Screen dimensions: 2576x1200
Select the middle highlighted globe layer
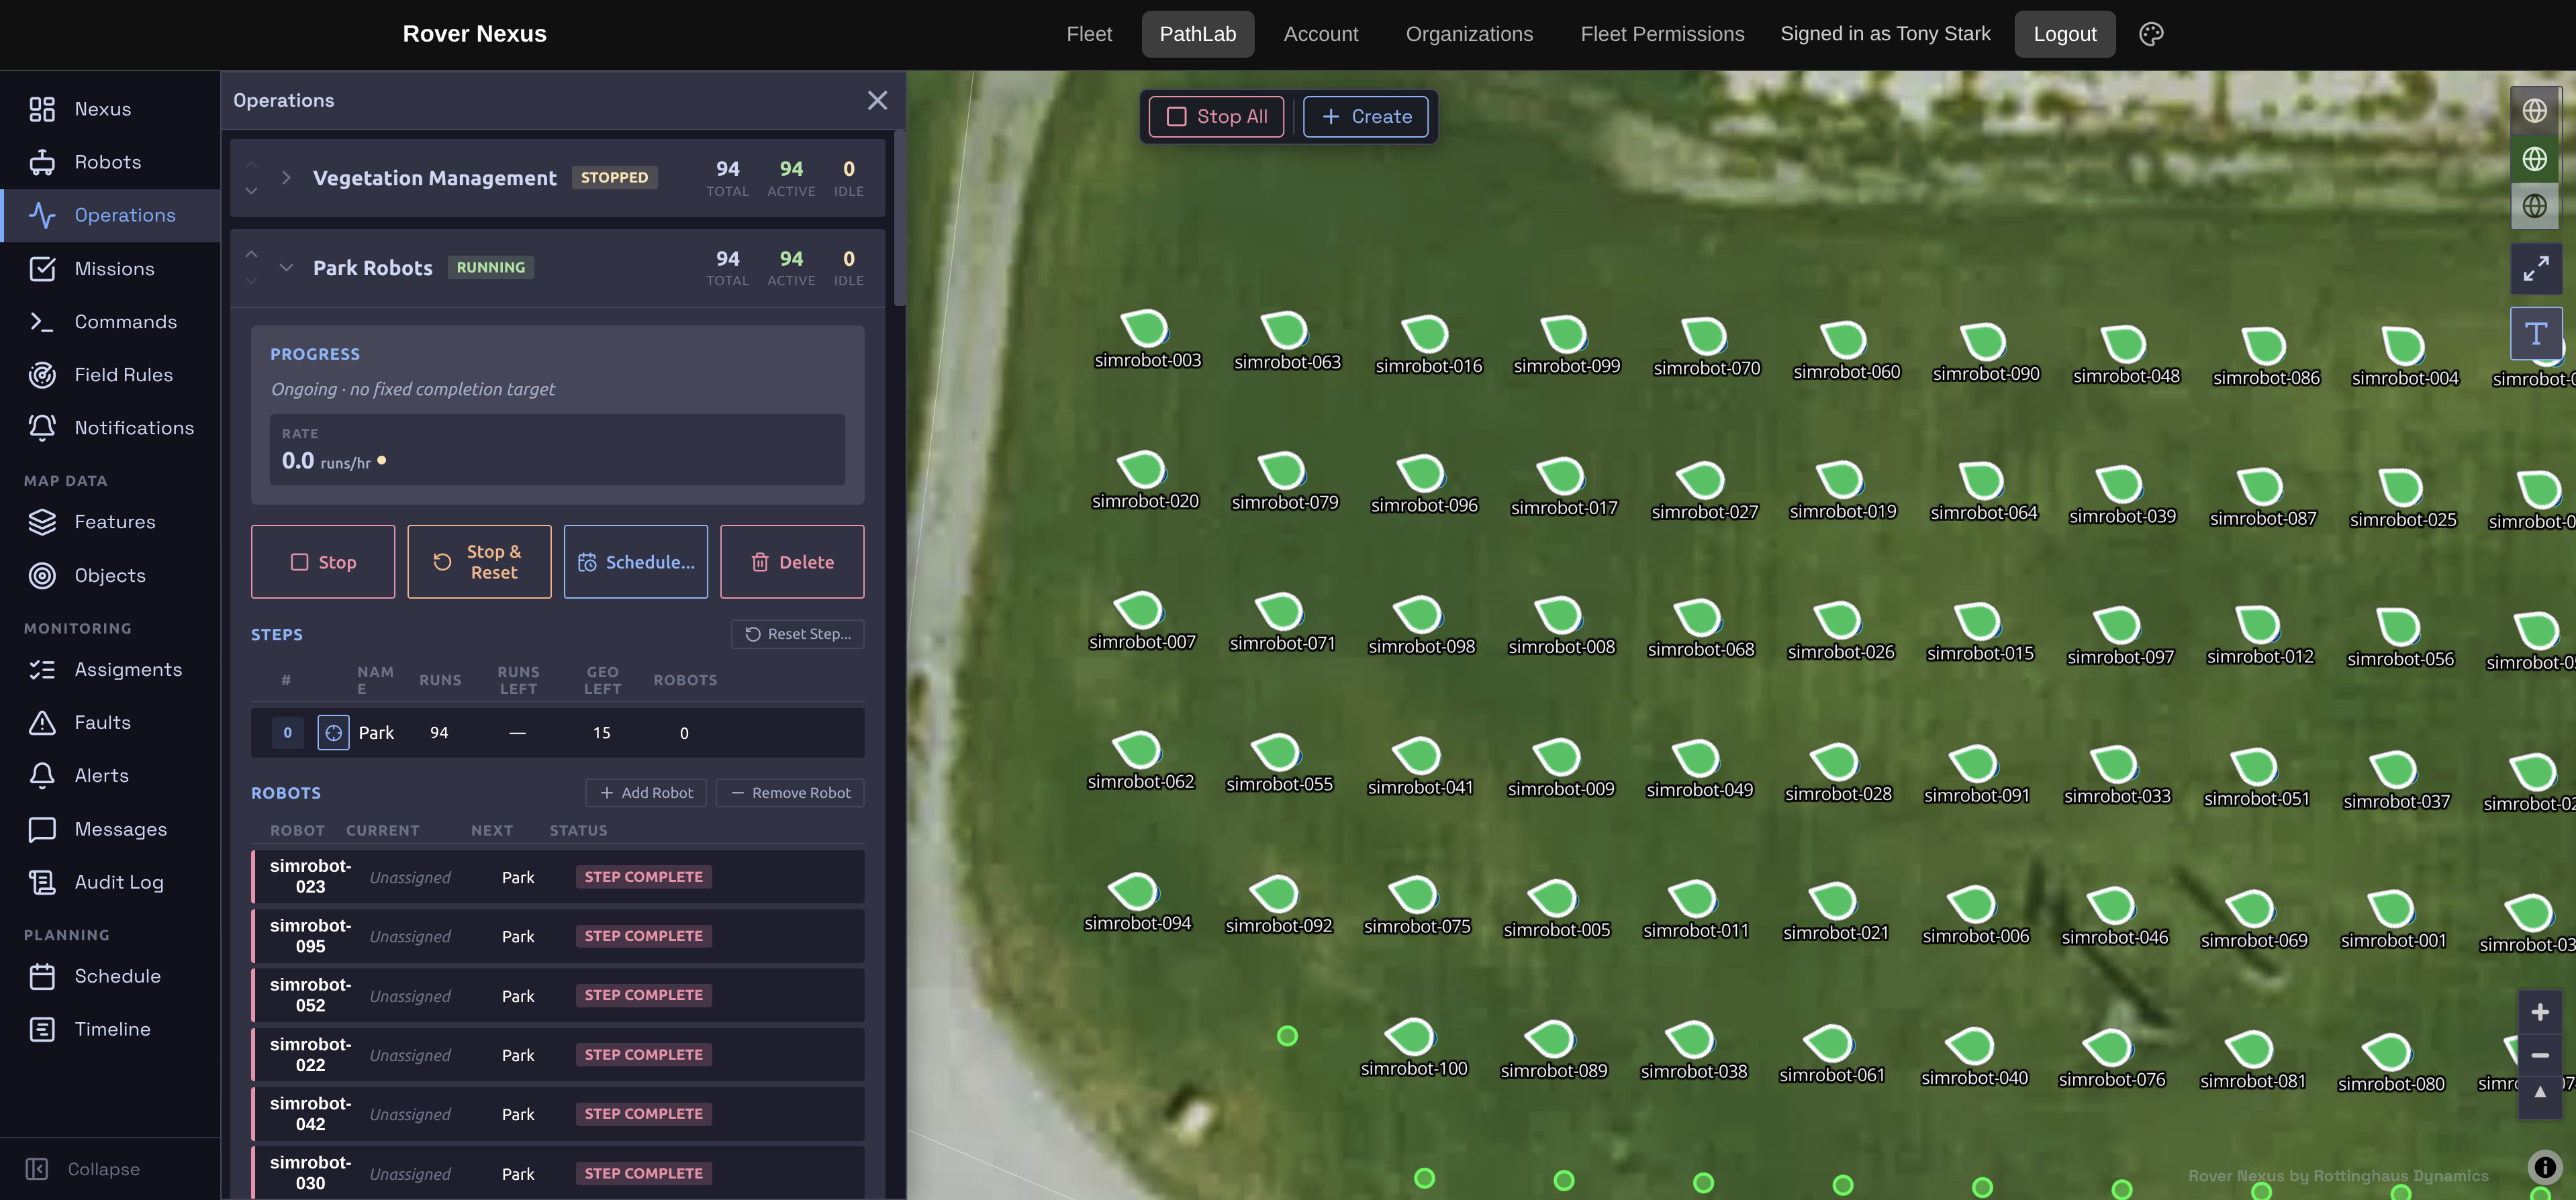[2534, 158]
